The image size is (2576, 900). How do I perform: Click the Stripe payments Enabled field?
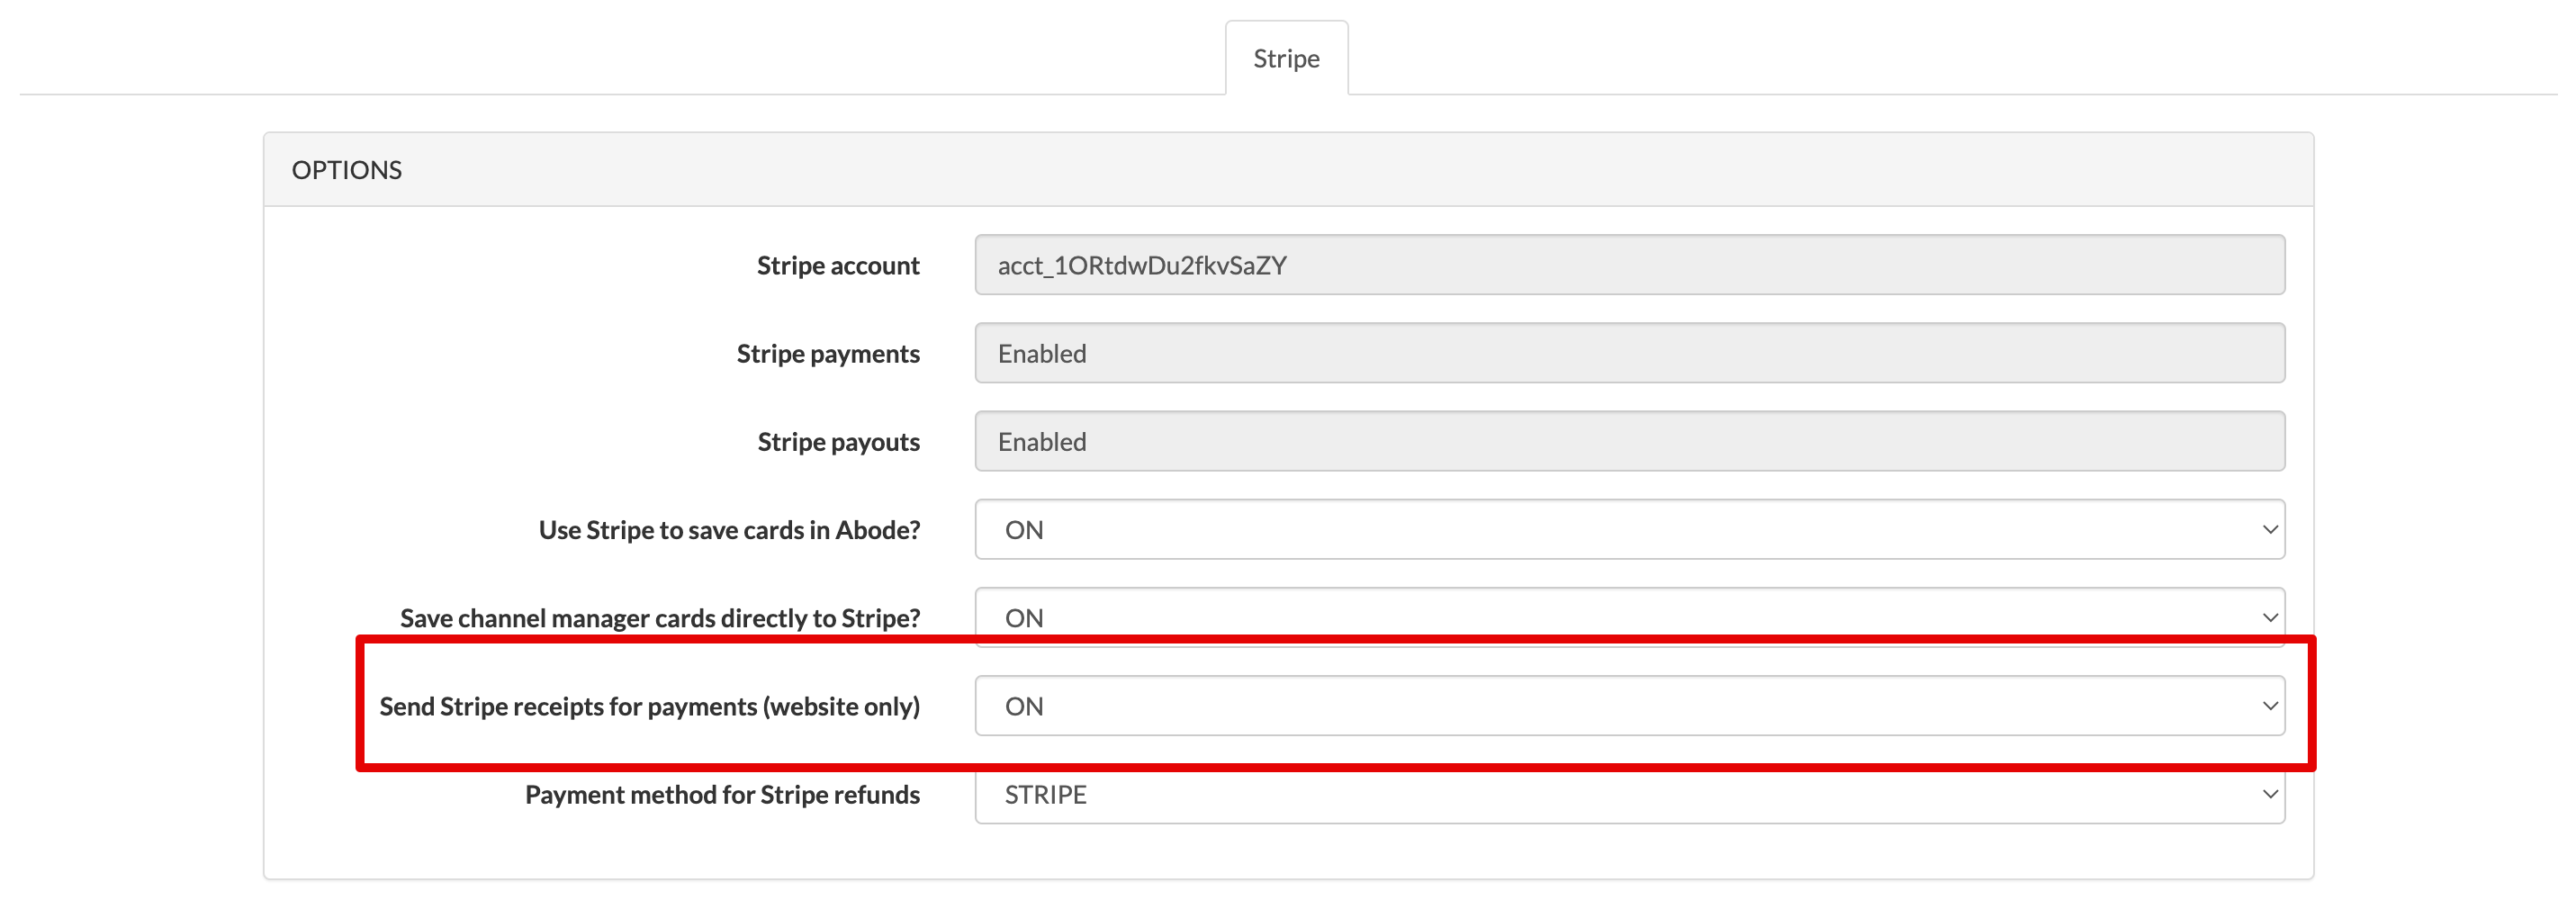1629,353
